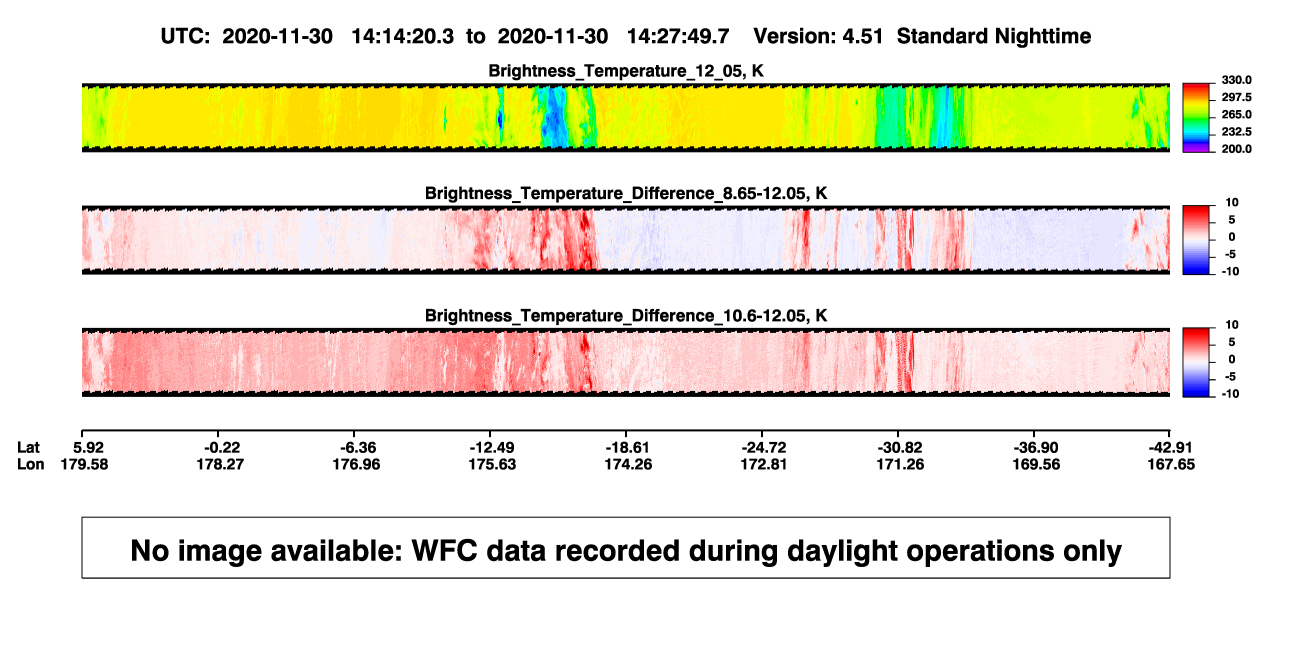
Task: Click the Brightness_Temperature_Difference_10.6-12.05 title
Action: pos(626,316)
